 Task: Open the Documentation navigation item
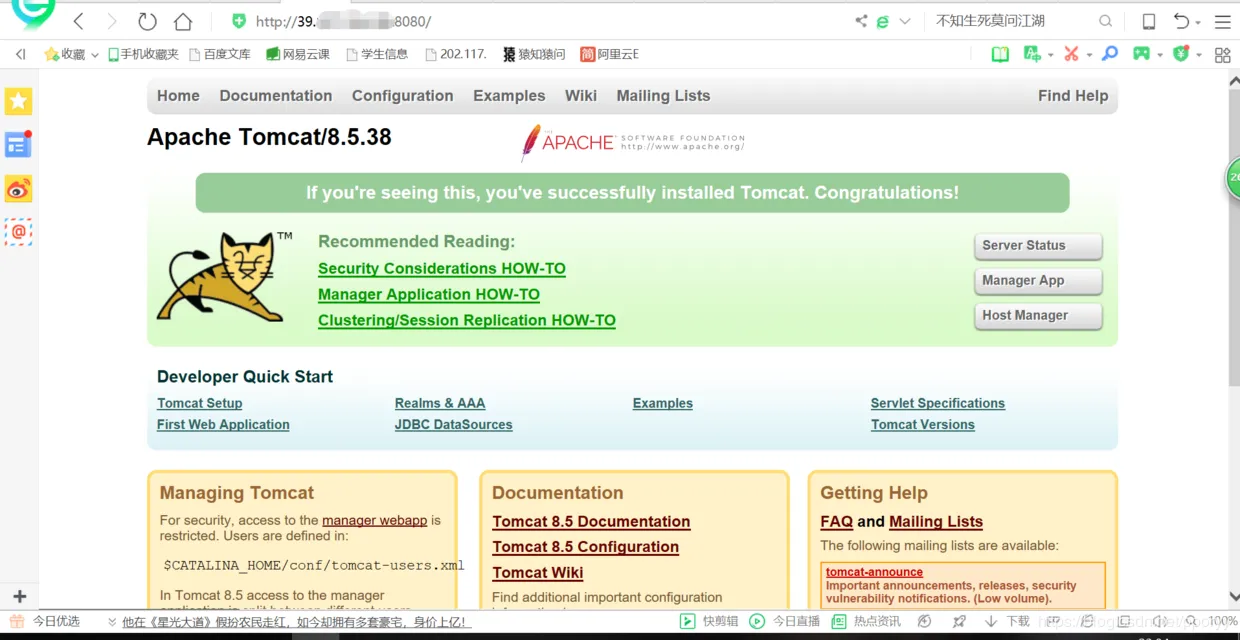[276, 96]
